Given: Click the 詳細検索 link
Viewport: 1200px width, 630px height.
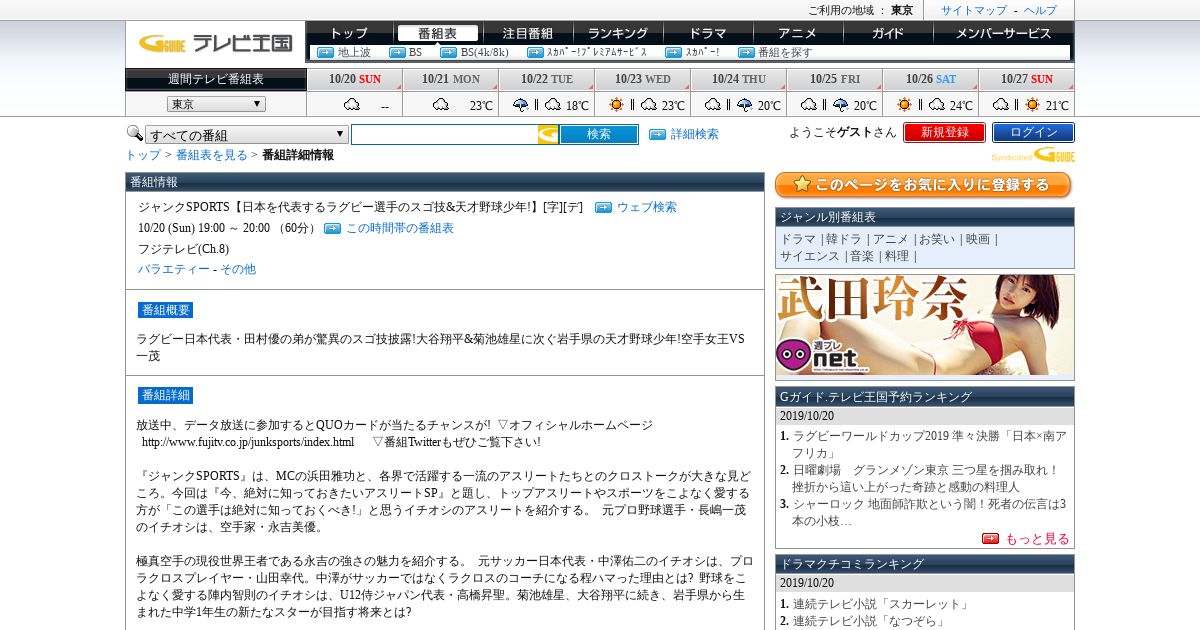Looking at the screenshot, I should tap(694, 134).
